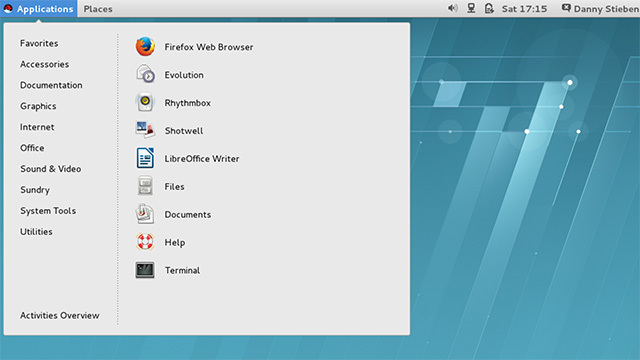The height and width of the screenshot is (360, 640).
Task: Open the Help lifebuoy icon
Action: [x=145, y=242]
